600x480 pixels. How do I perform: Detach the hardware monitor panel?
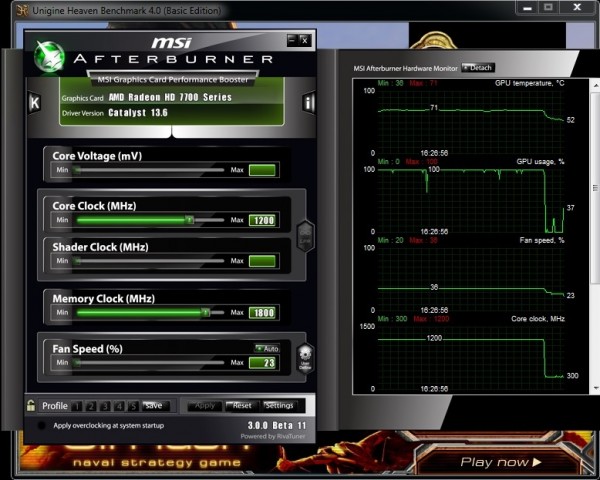pos(478,68)
